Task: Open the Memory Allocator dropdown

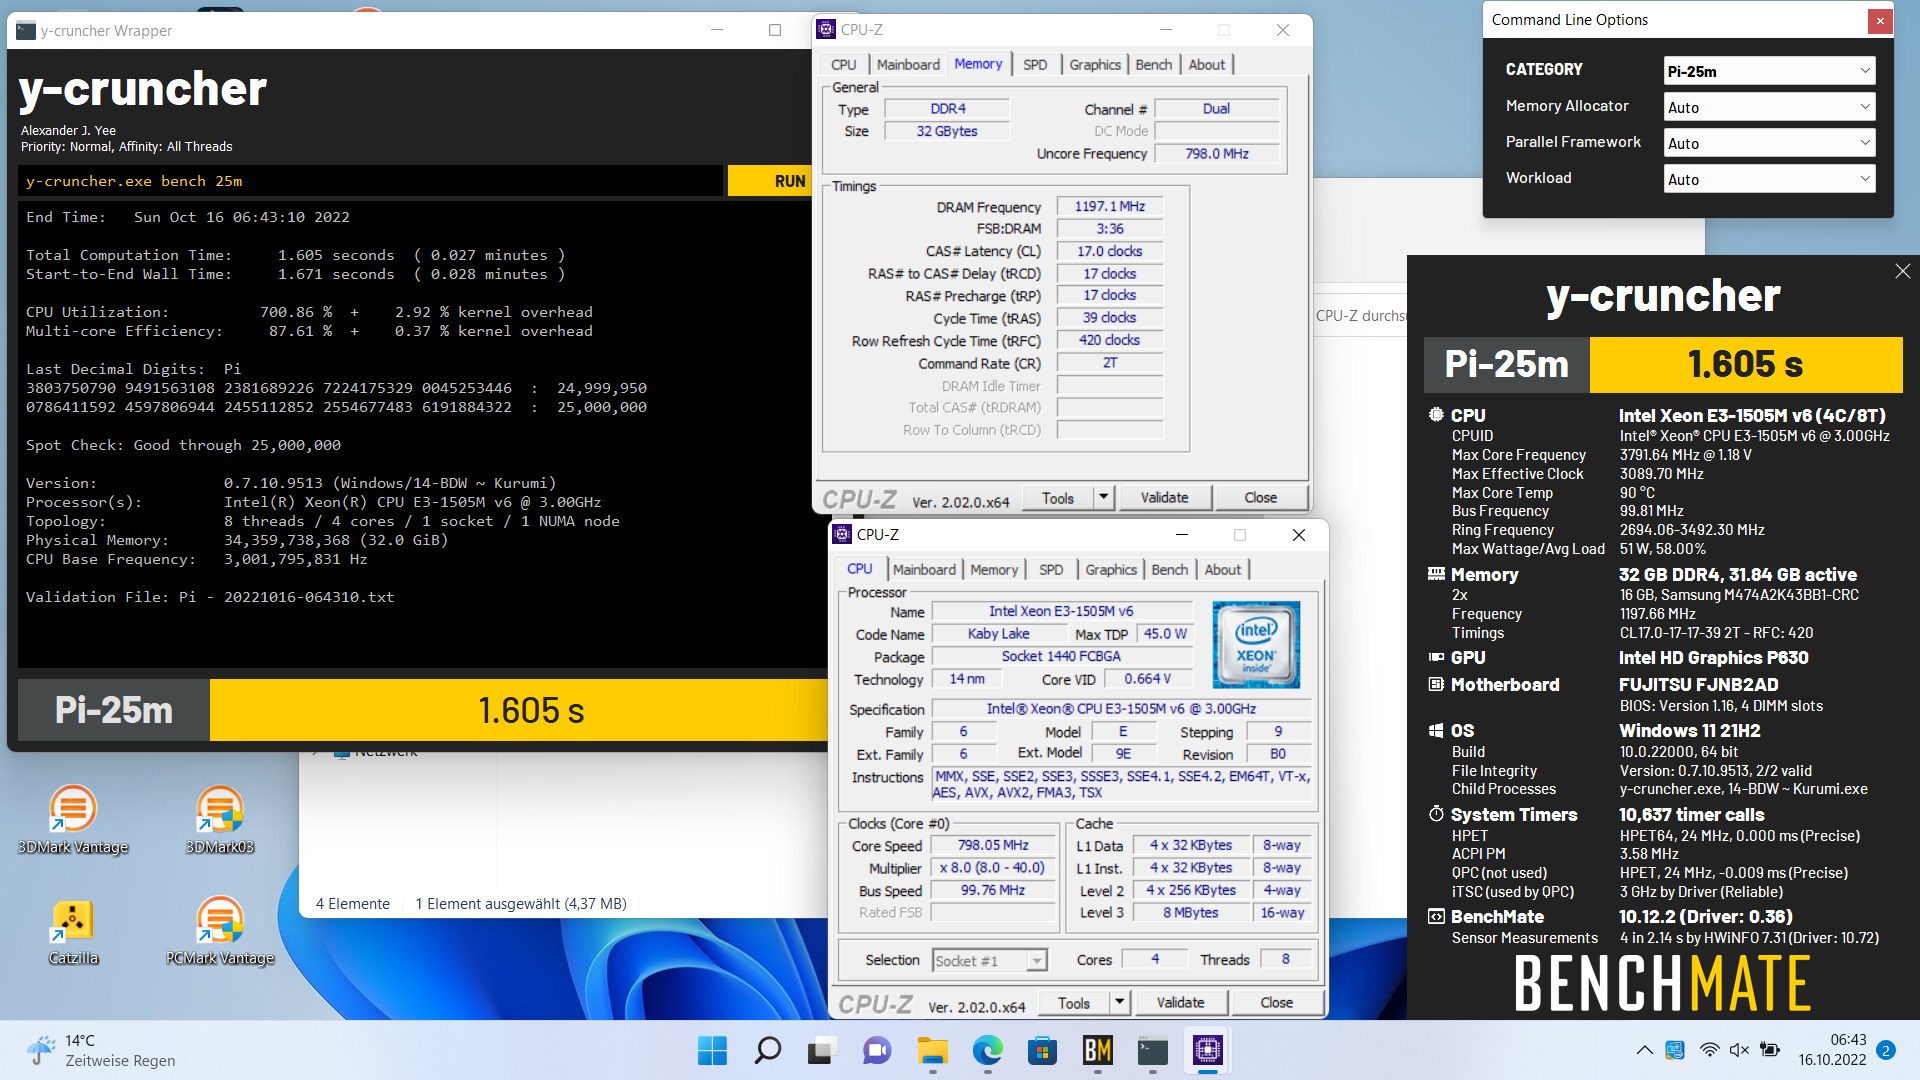Action: [1769, 107]
